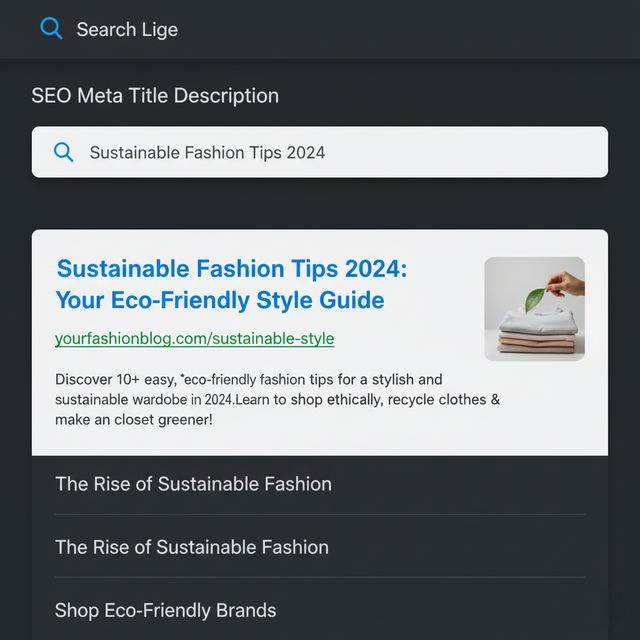Click the search icon inside the keyword field
Screen dimensions: 640x640
coord(63,152)
